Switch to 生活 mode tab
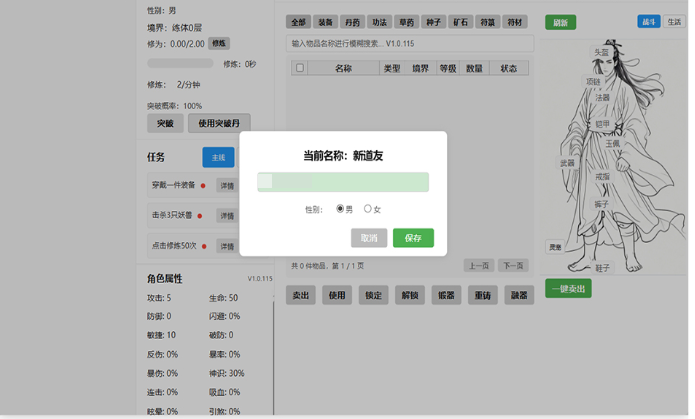Image resolution: width=695 pixels, height=419 pixels. (x=674, y=22)
